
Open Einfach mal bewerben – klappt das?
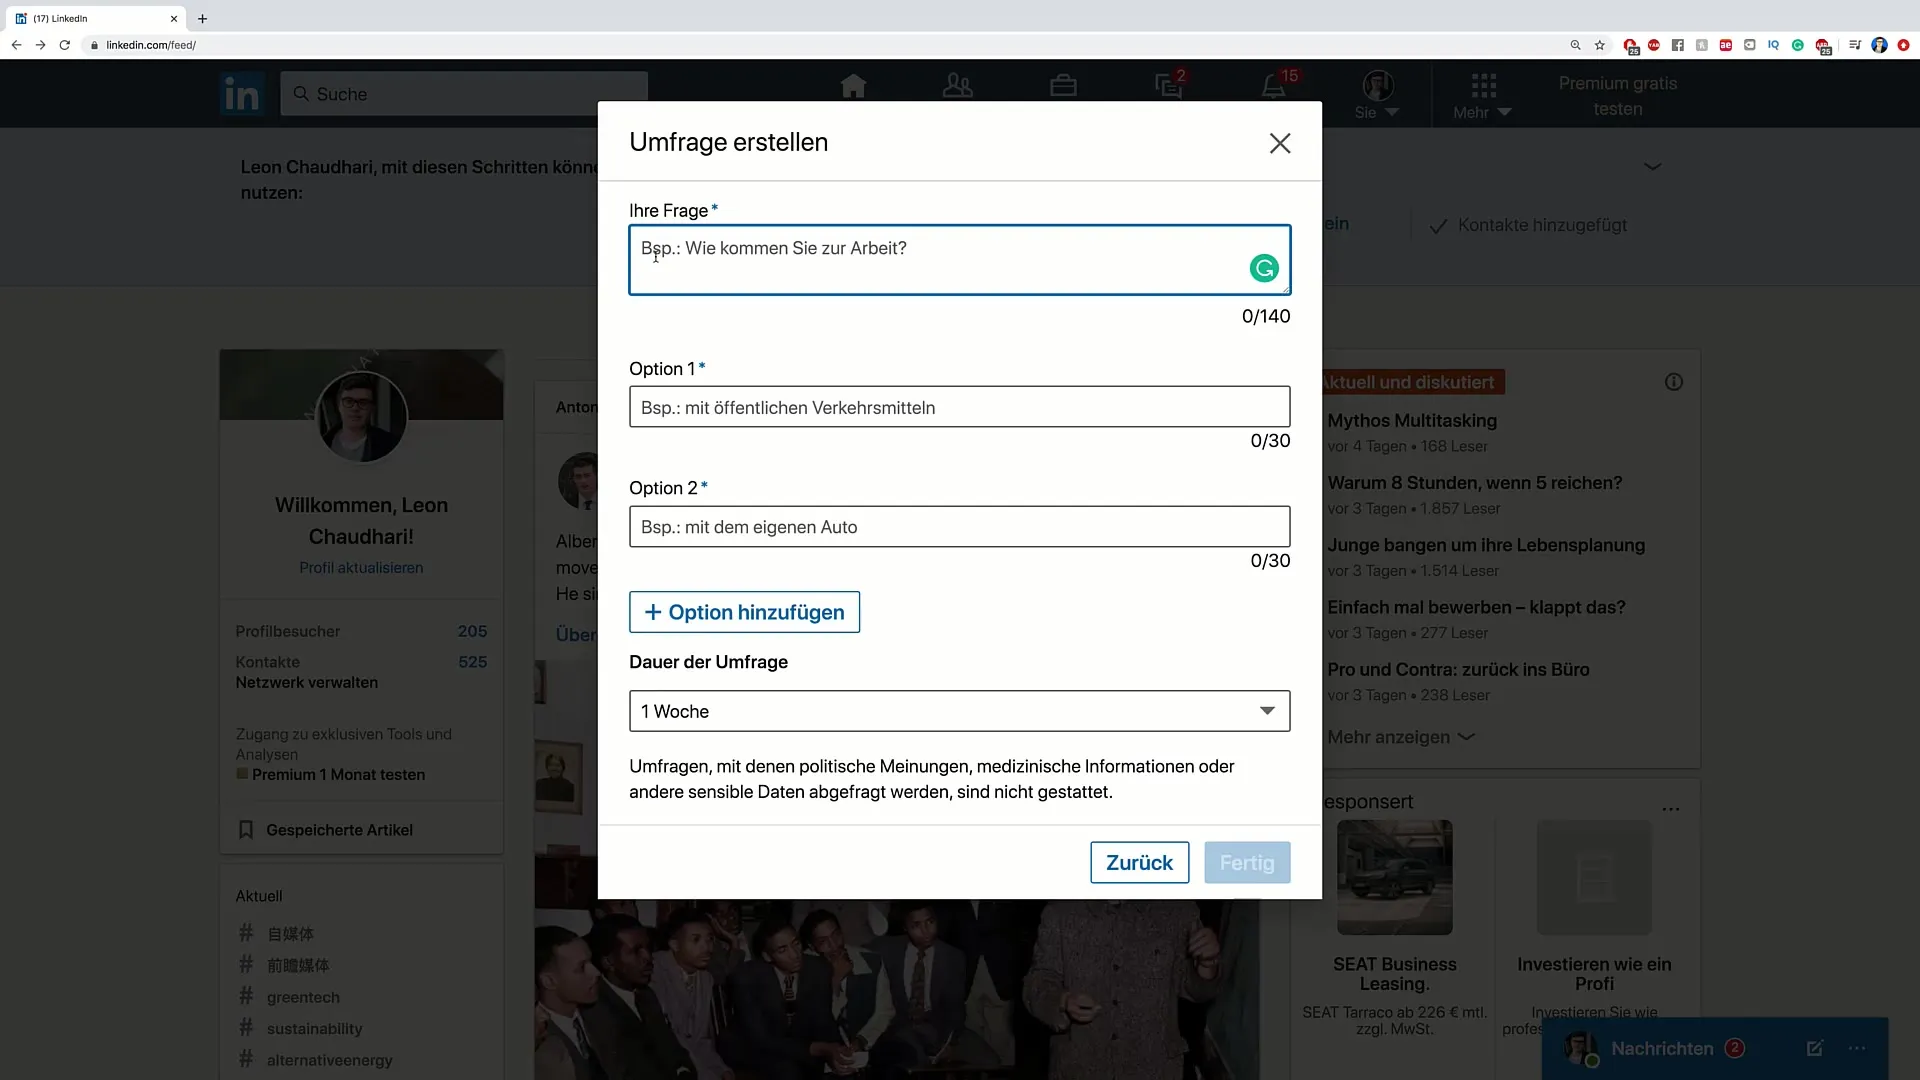coord(1476,607)
